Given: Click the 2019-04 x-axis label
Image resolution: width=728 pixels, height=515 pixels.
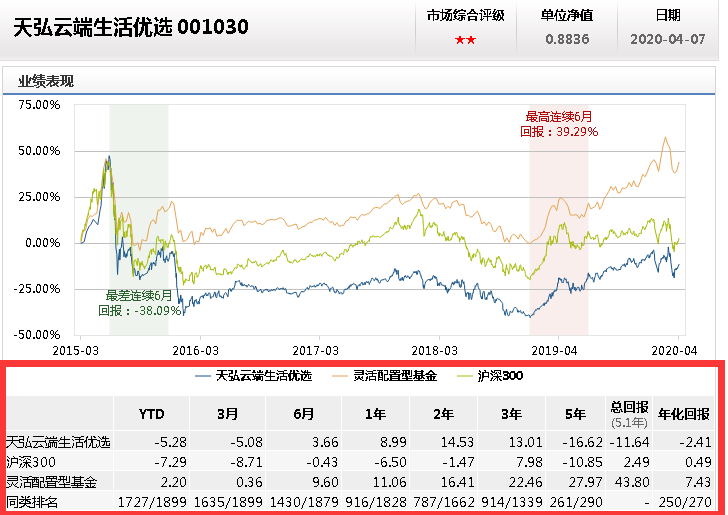Looking at the screenshot, I should (554, 351).
